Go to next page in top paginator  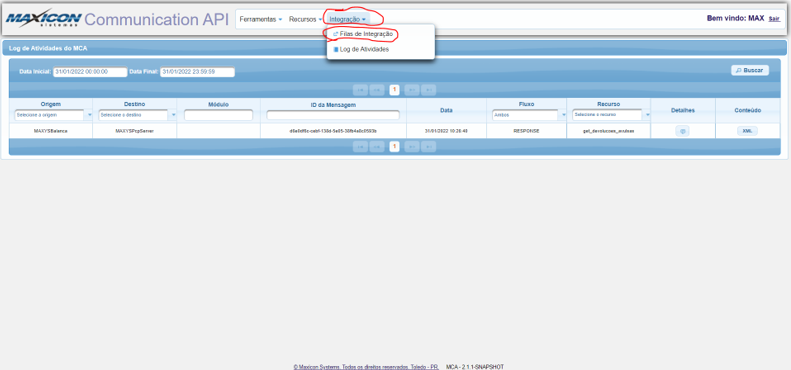[x=412, y=90]
